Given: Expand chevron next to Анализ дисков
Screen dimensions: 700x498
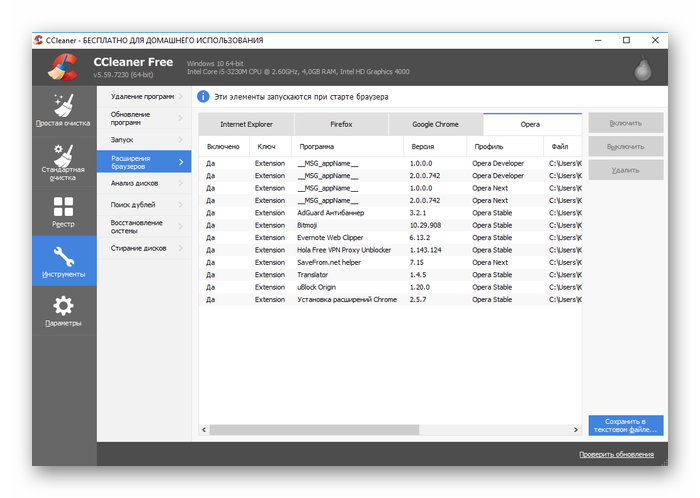Looking at the screenshot, I should pos(181,183).
